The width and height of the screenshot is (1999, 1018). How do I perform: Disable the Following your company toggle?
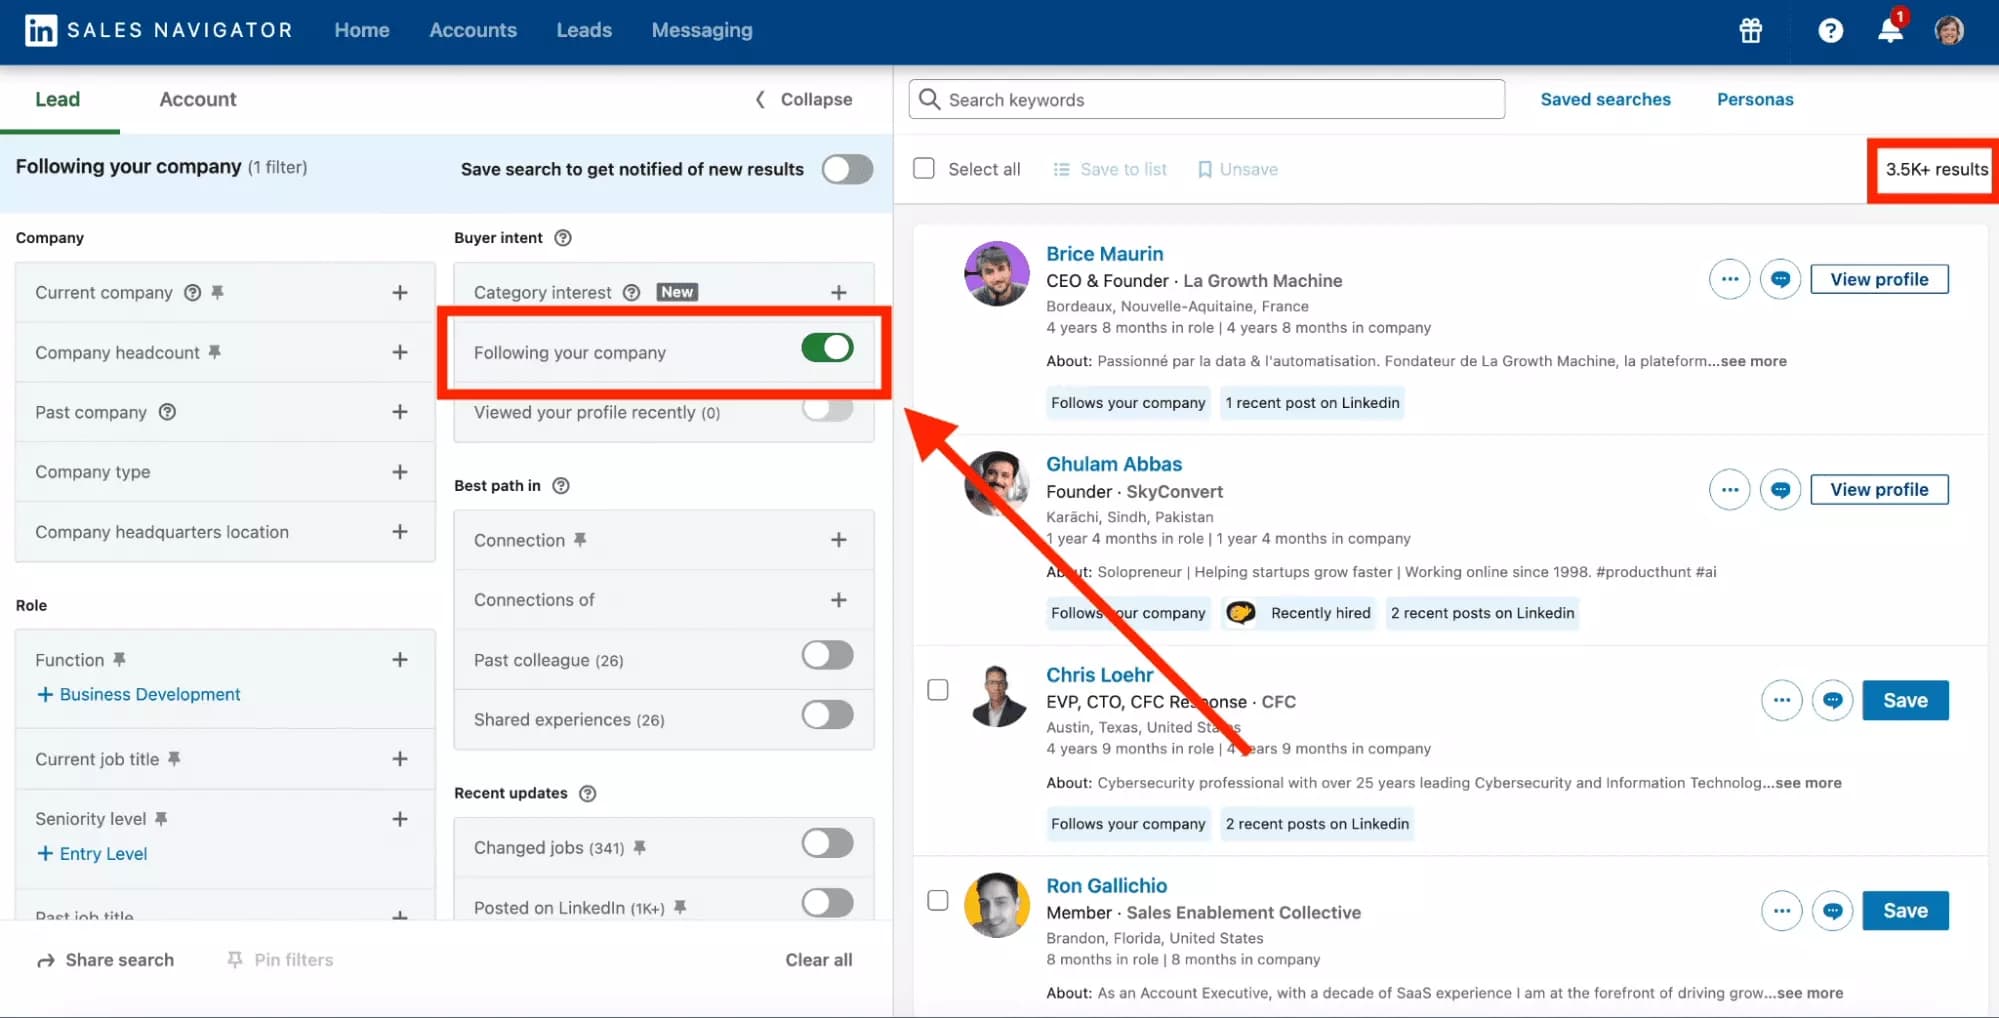[x=827, y=348]
